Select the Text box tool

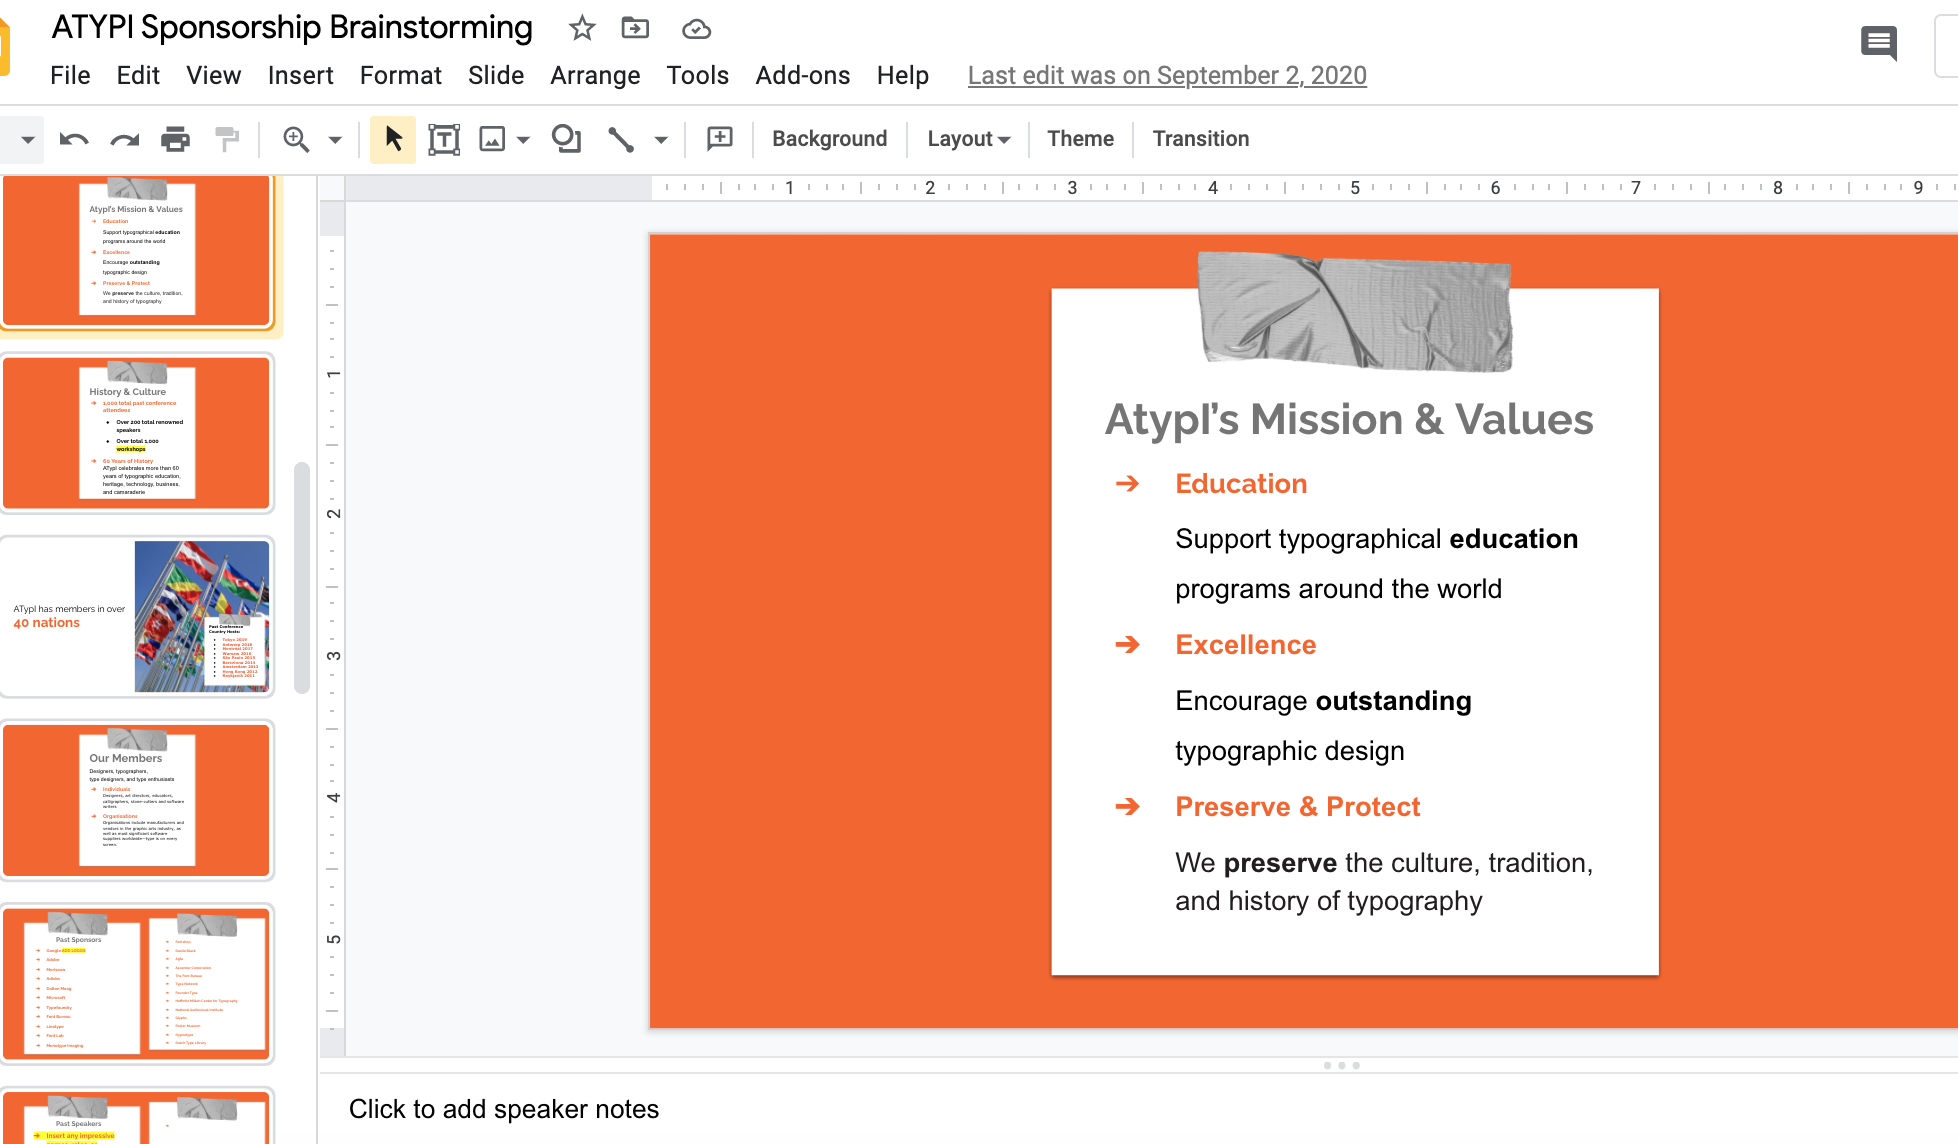[x=443, y=139]
